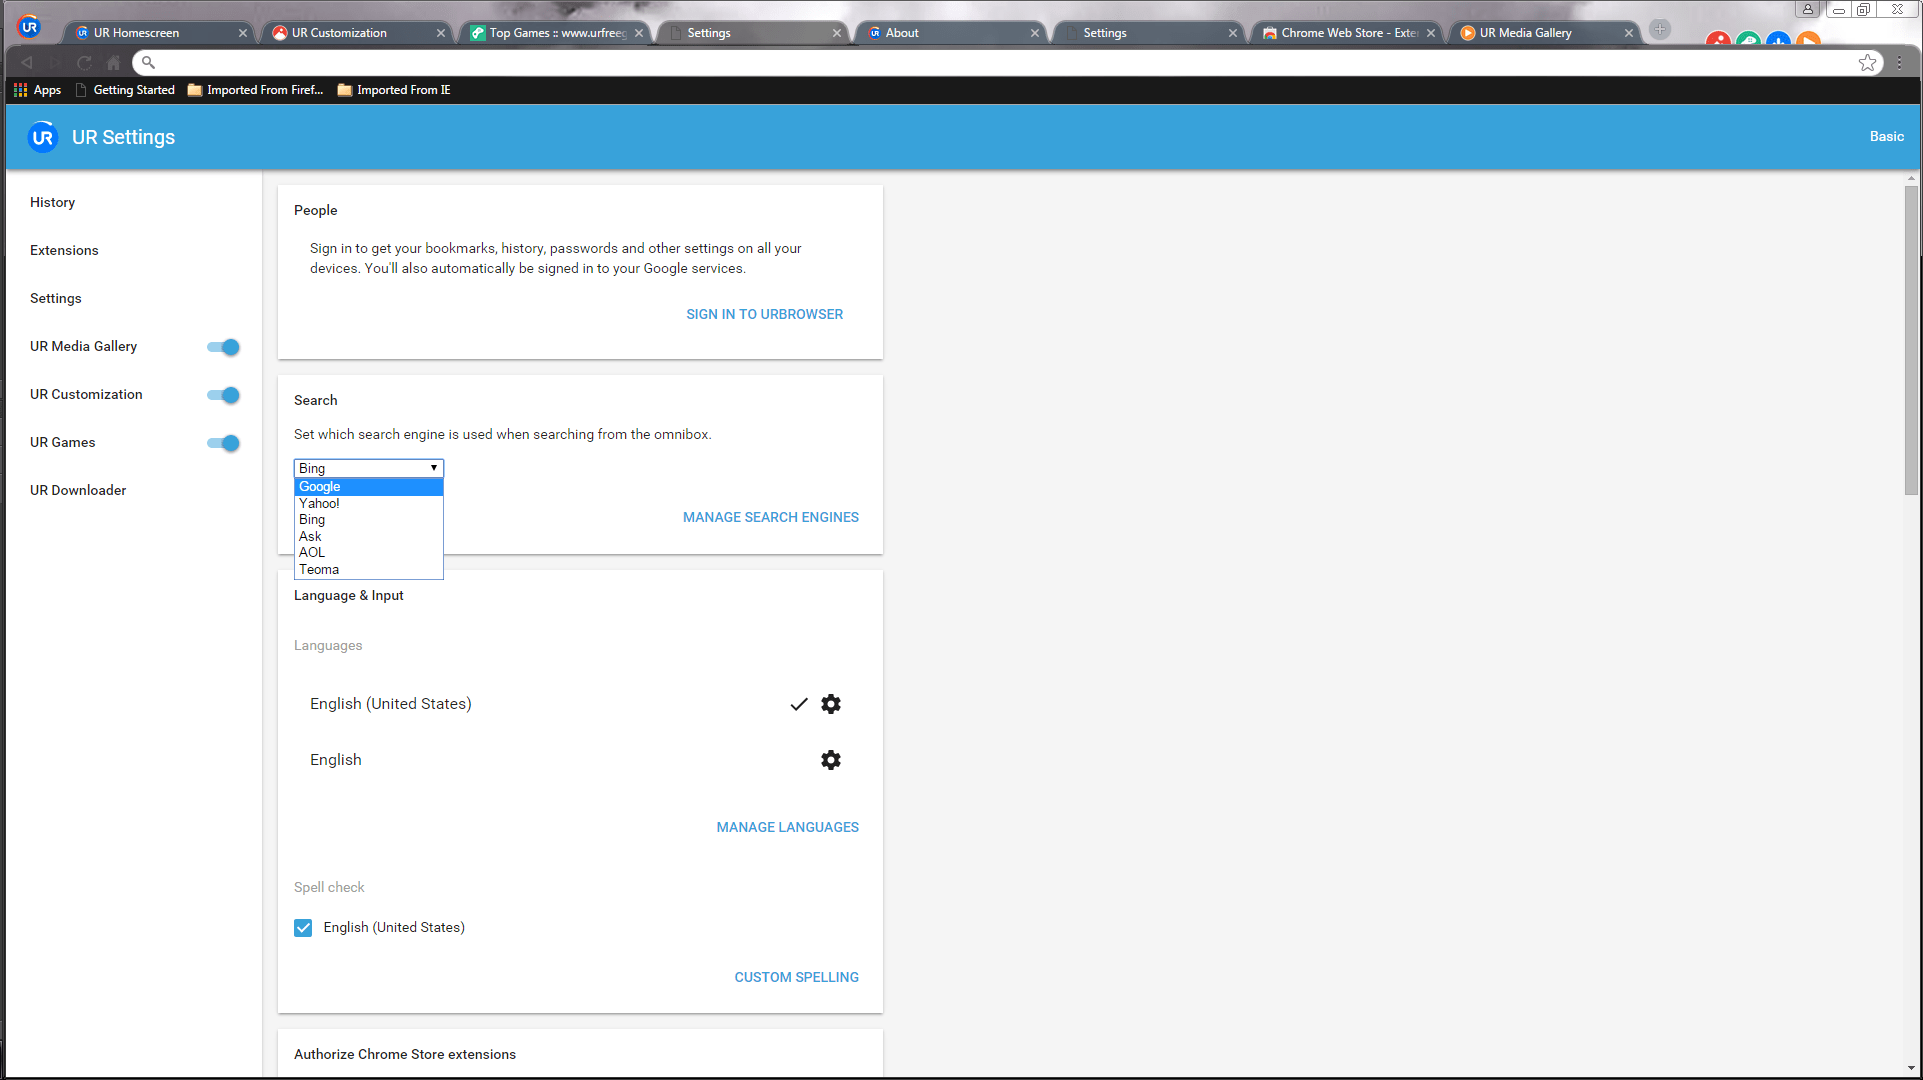Toggle the UR Media Gallery switch
1923x1080 pixels.
[223, 347]
